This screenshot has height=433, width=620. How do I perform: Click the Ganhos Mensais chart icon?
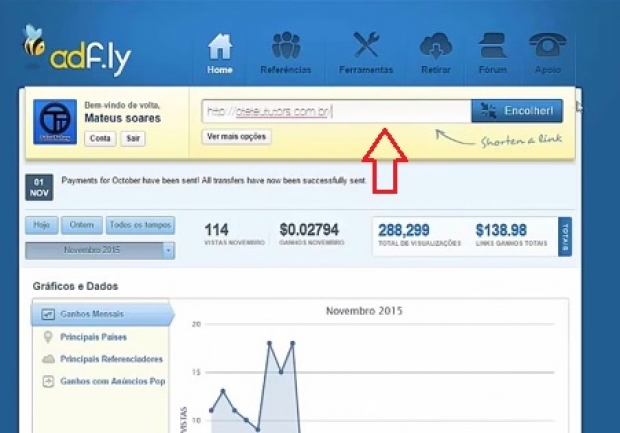point(48,314)
